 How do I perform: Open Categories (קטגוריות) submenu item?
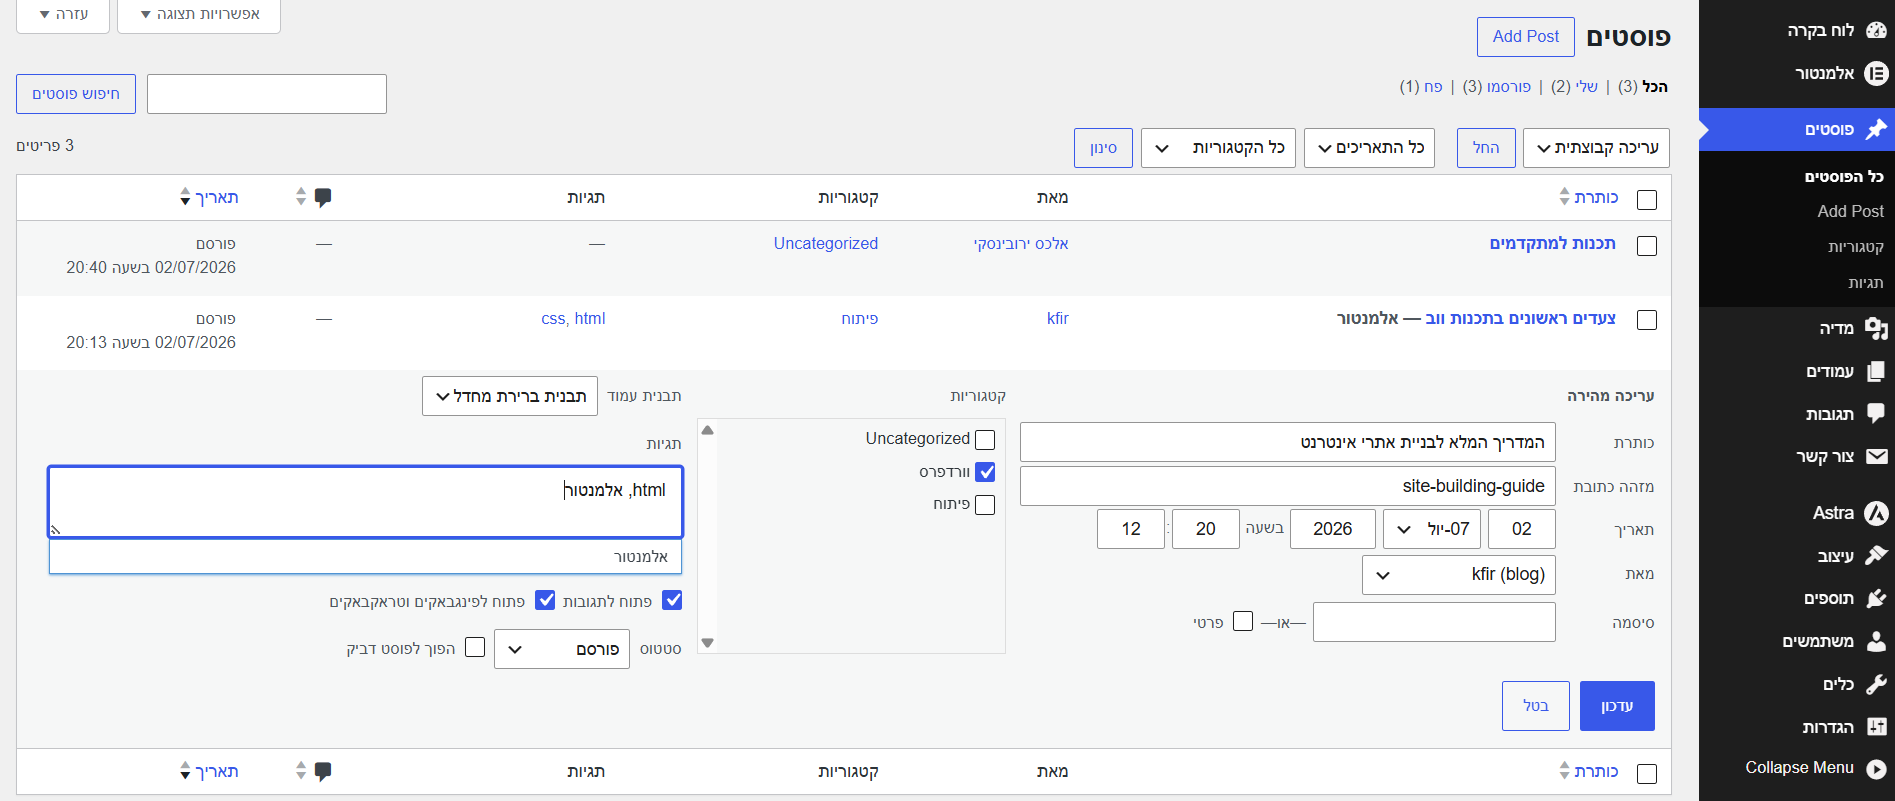(1856, 247)
